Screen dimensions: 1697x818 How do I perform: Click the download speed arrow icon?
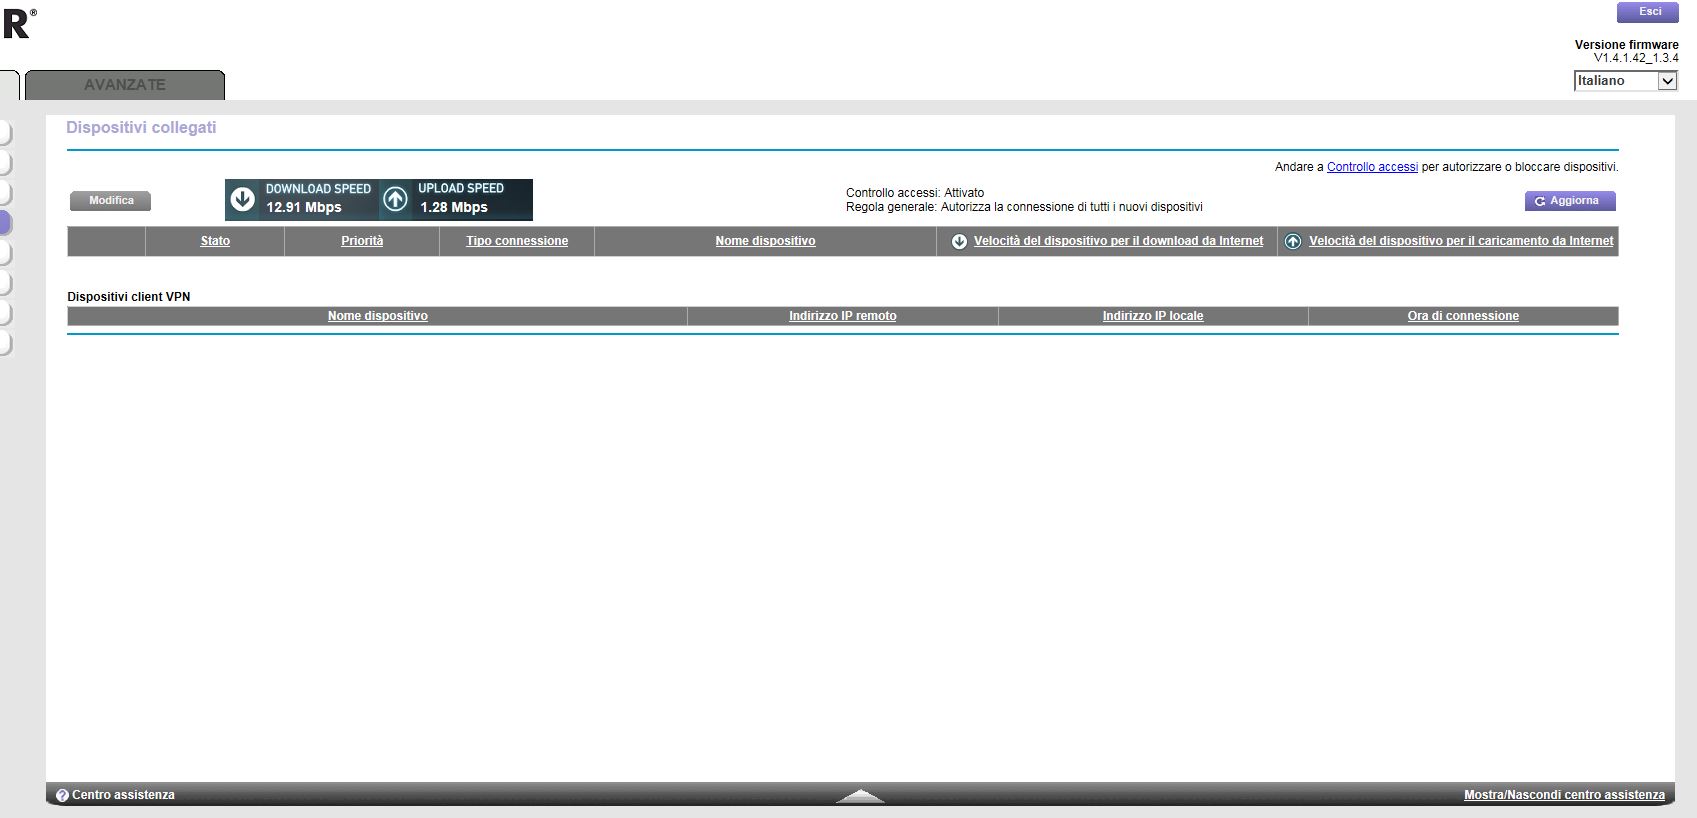[243, 200]
